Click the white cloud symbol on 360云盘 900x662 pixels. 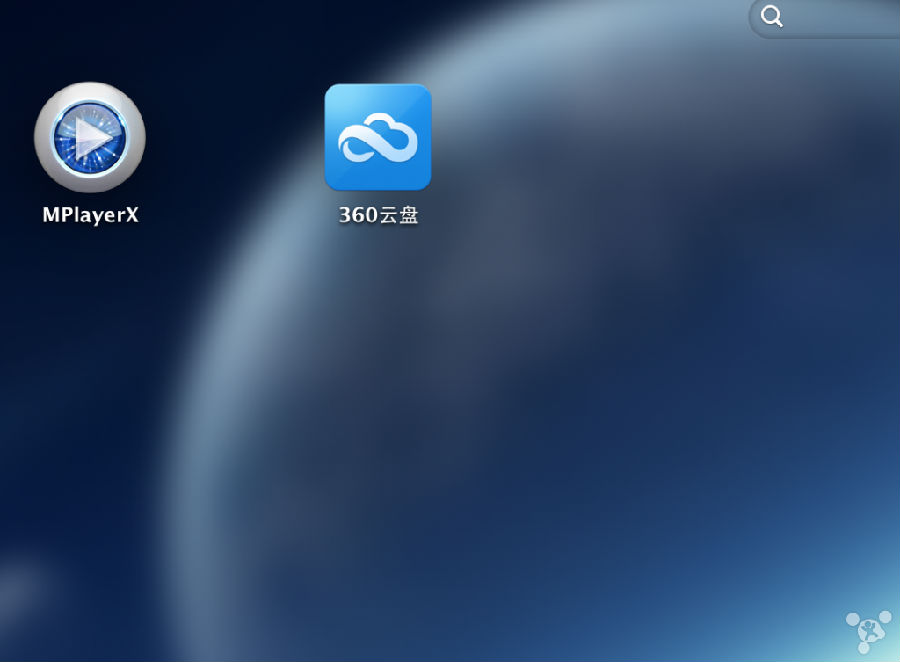380,138
